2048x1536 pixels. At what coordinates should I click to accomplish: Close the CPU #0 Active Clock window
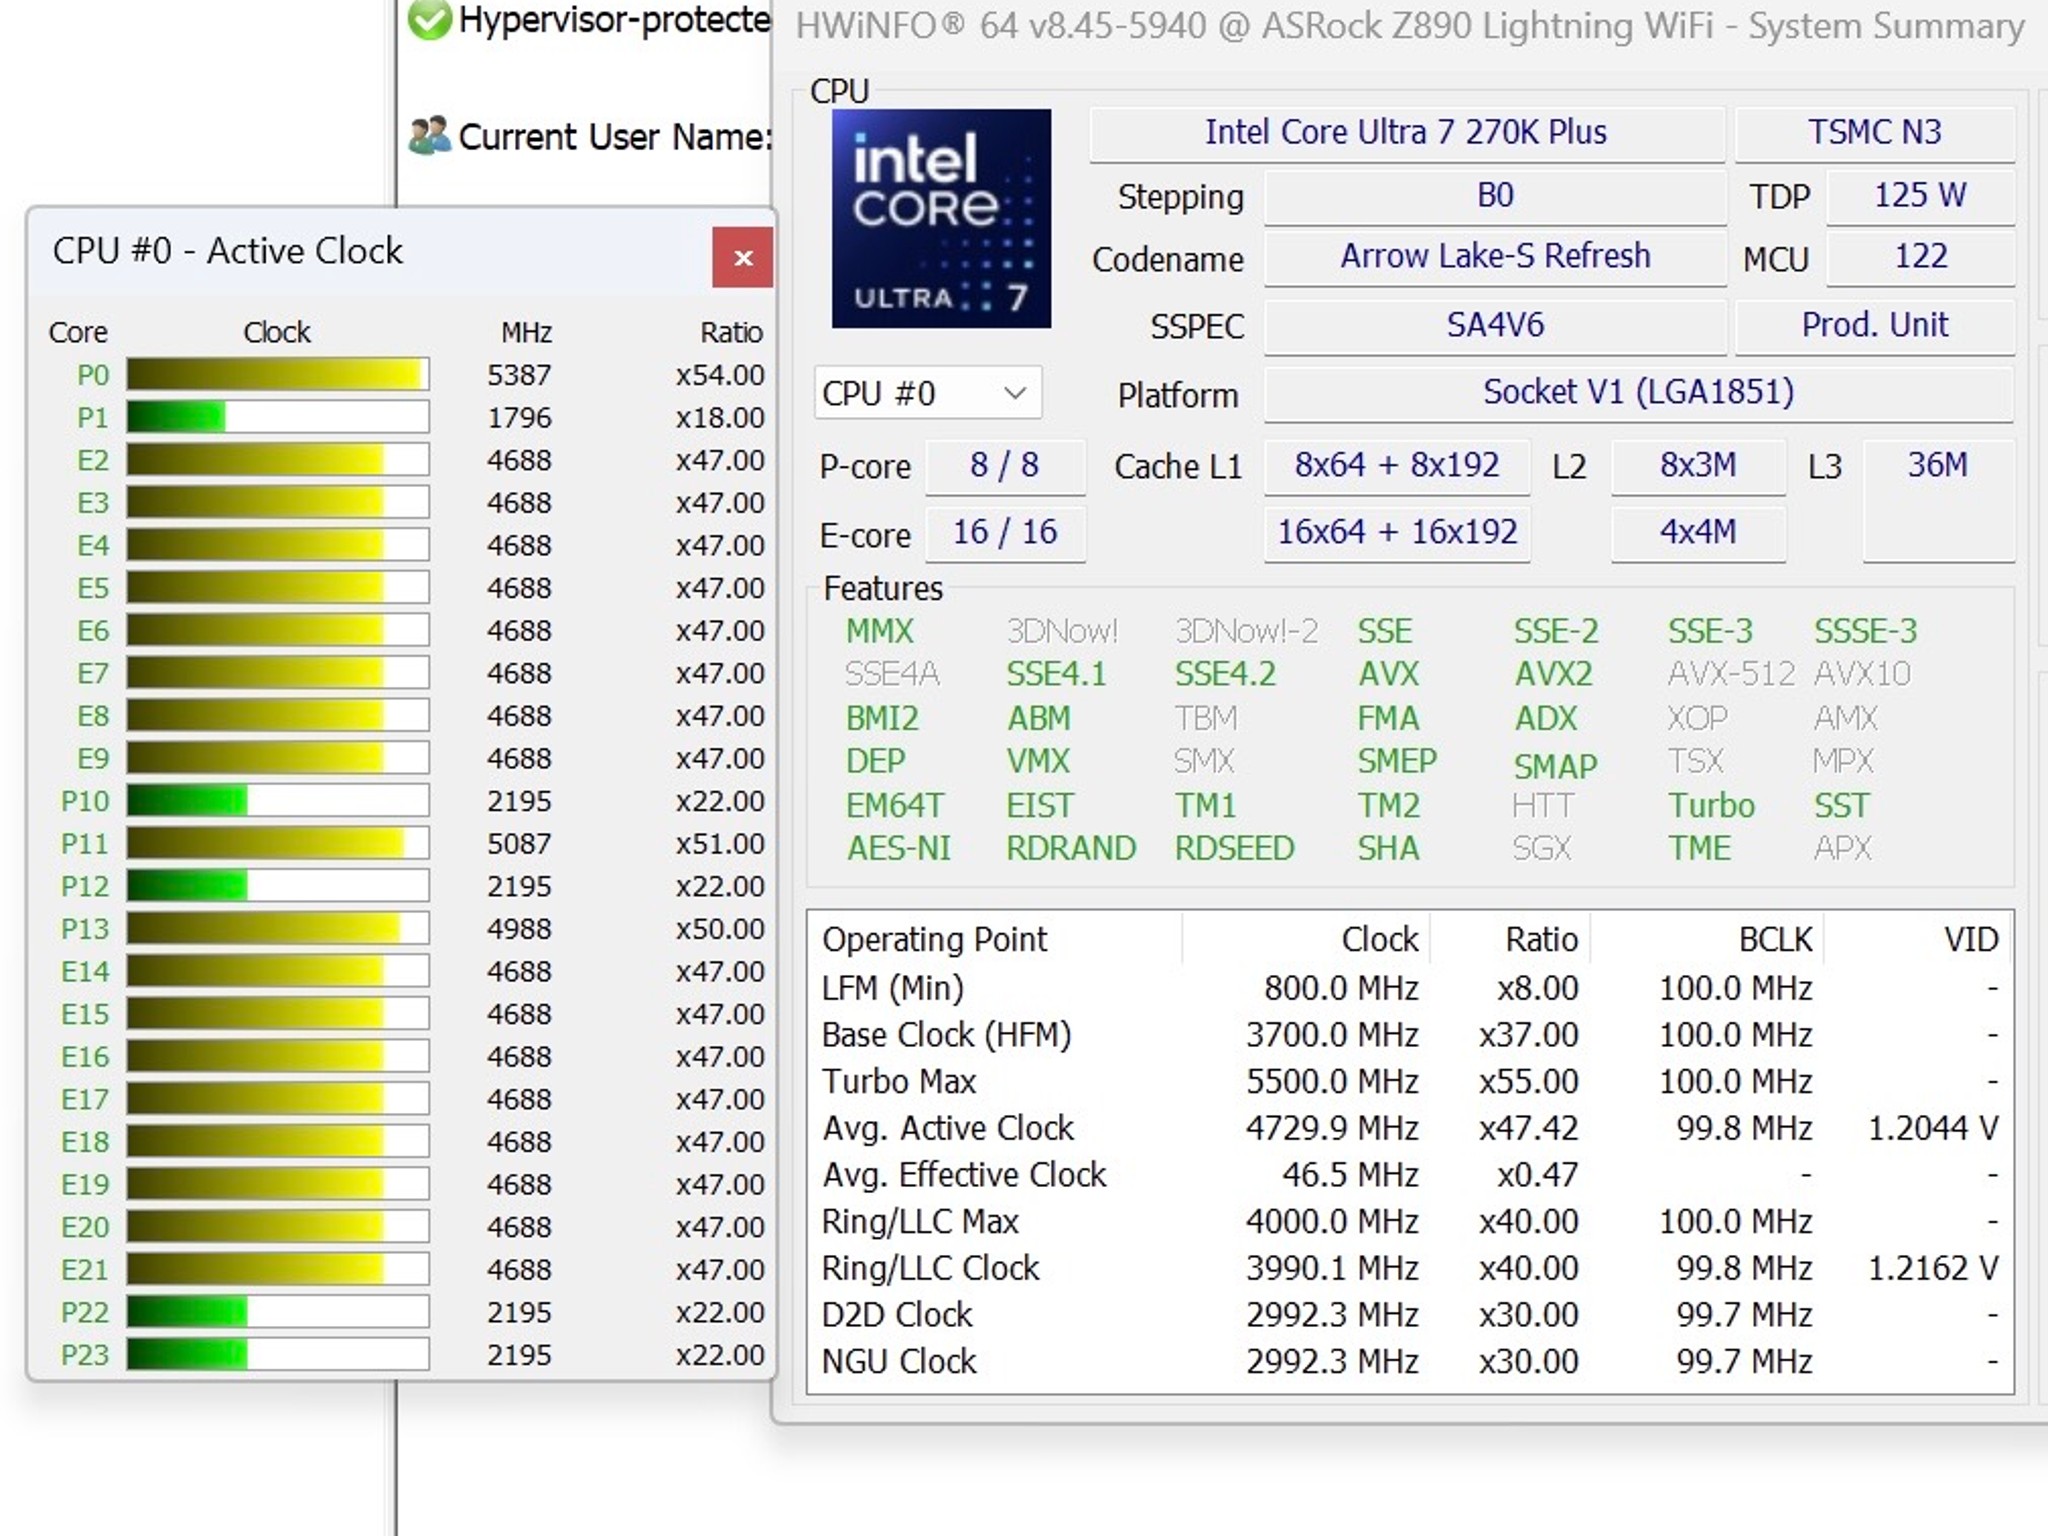pyautogui.click(x=742, y=258)
